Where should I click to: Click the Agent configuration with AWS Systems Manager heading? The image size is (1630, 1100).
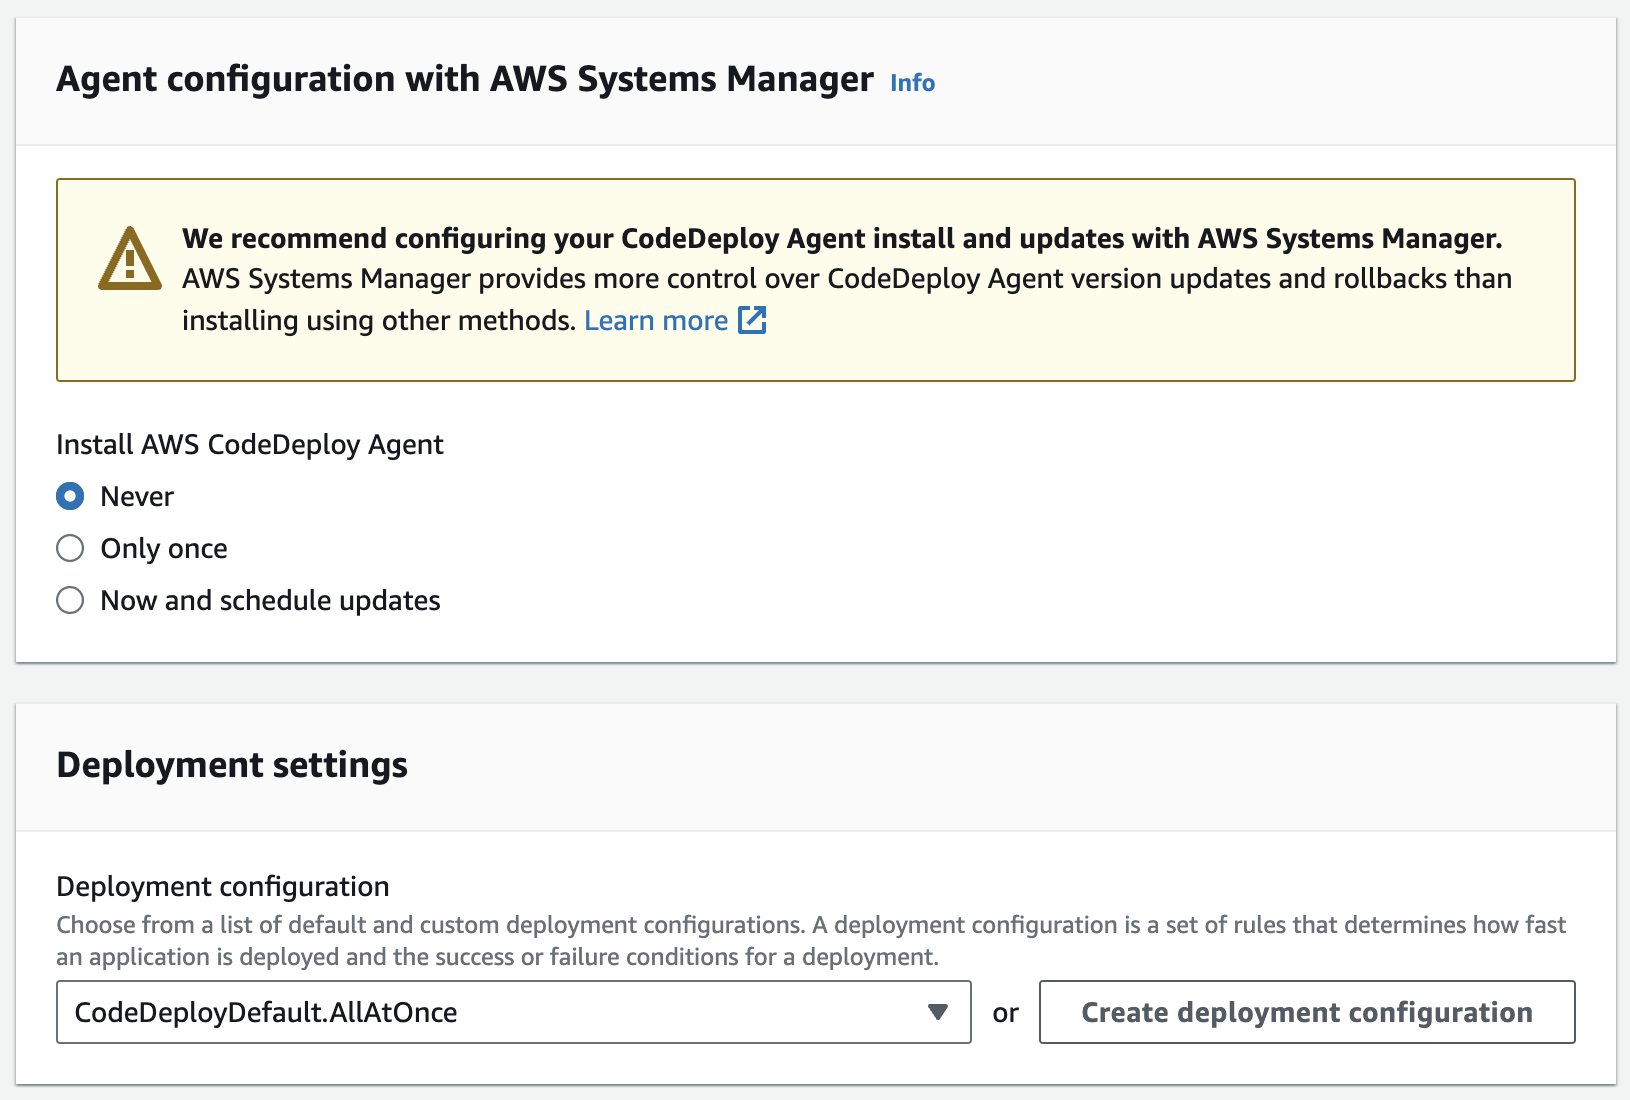pos(464,79)
